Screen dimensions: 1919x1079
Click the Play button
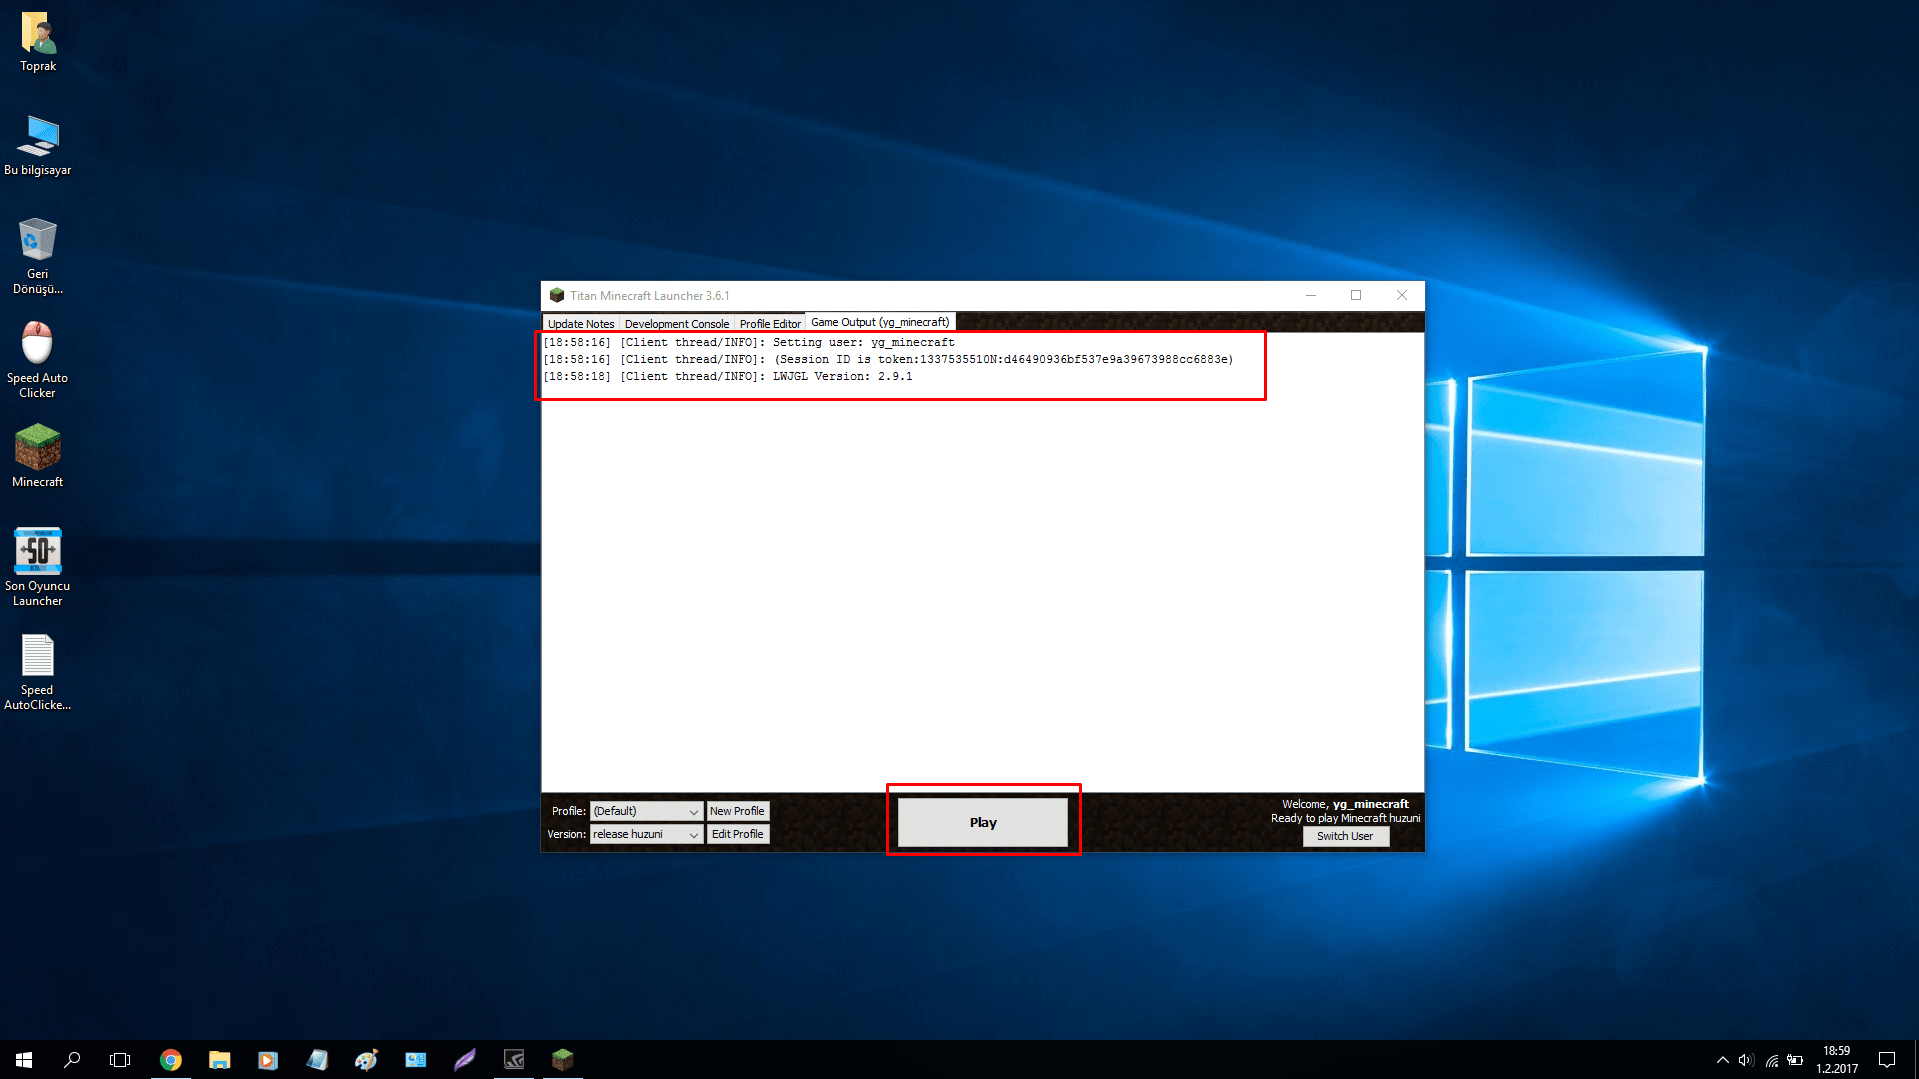(x=983, y=822)
